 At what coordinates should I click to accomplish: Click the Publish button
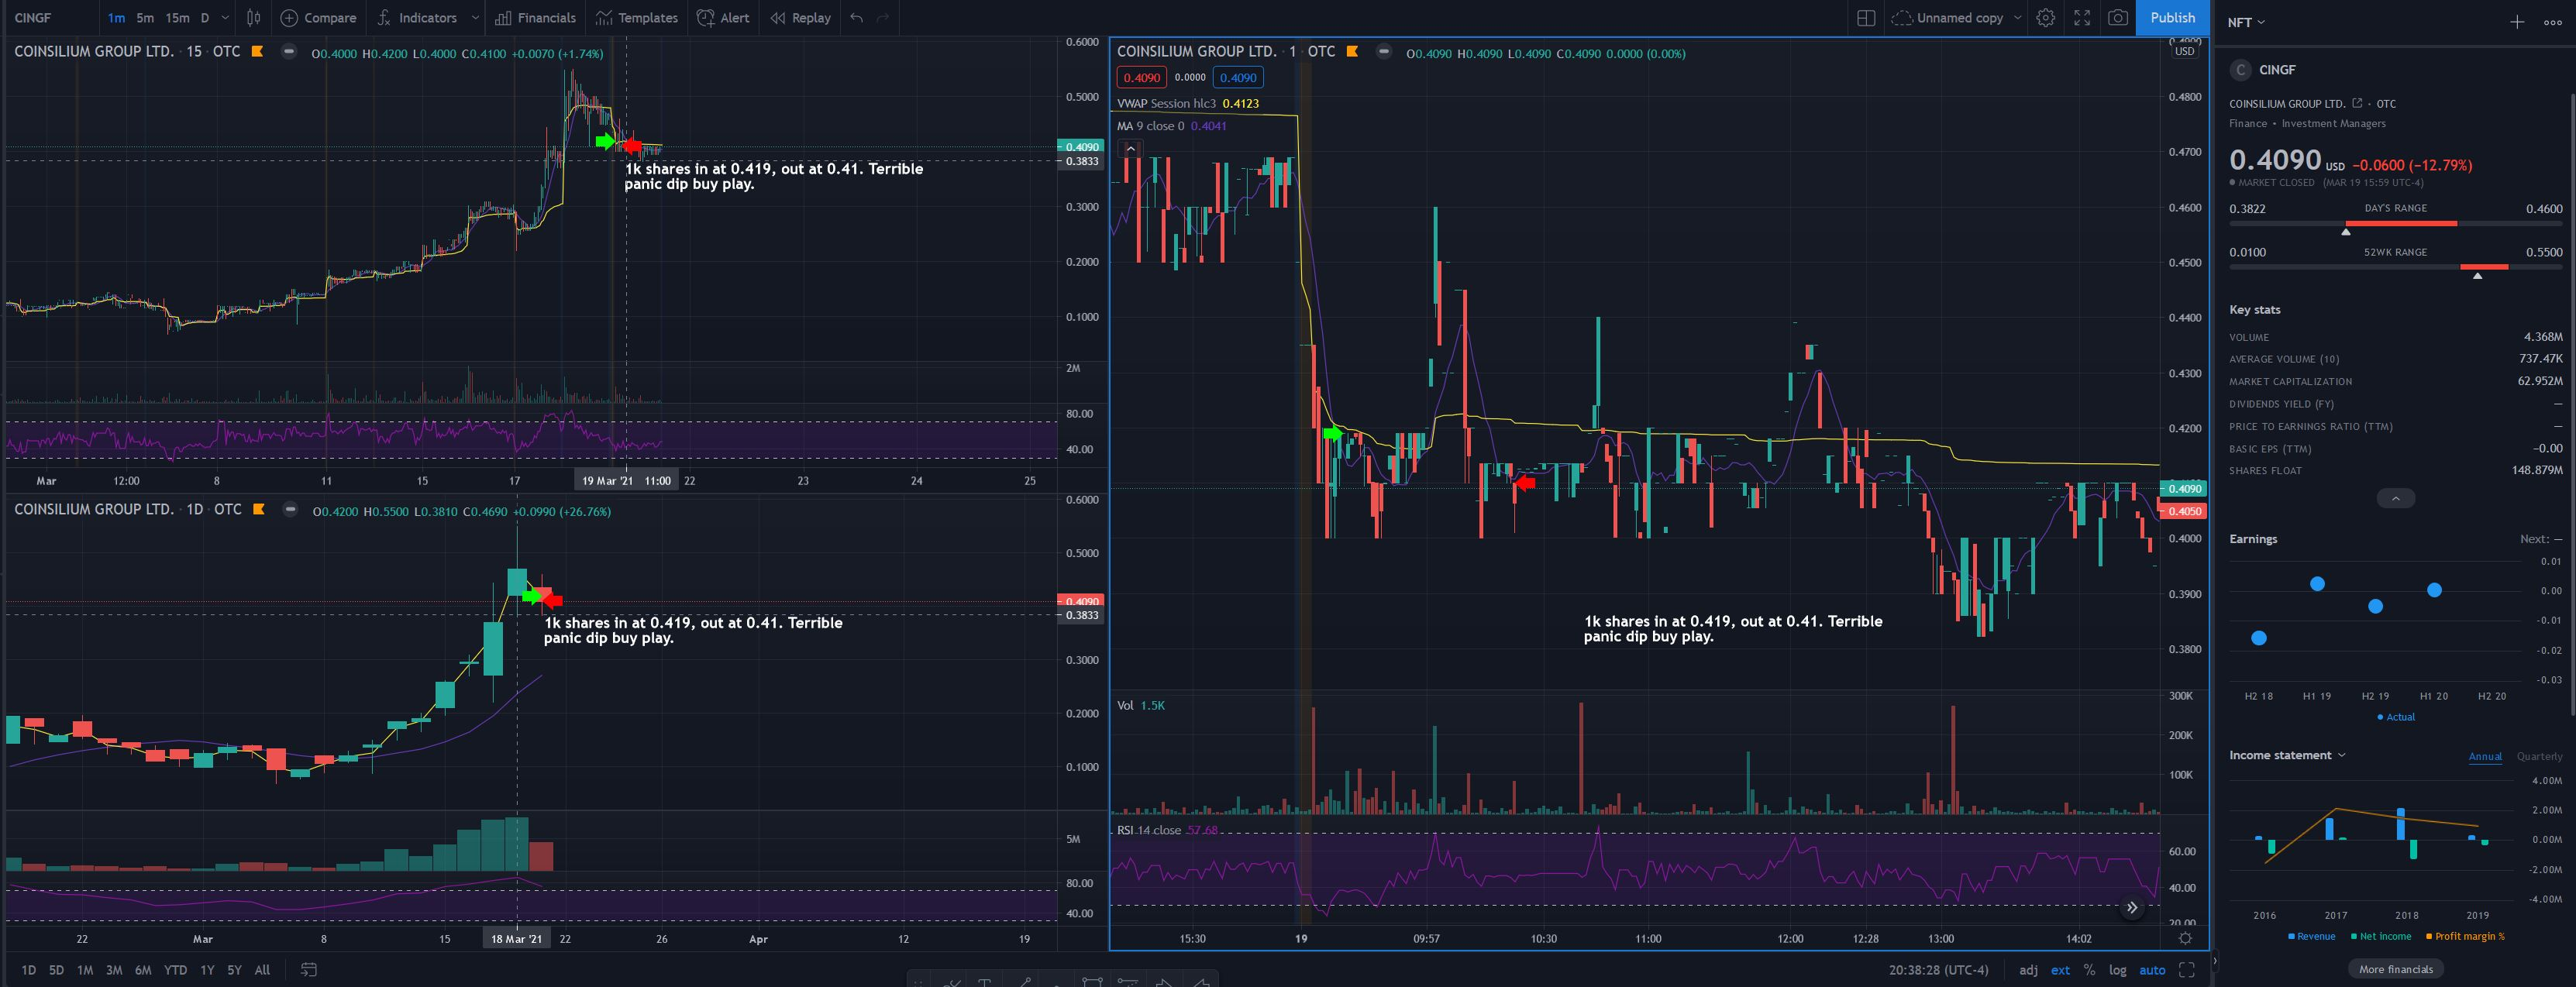tap(2172, 18)
